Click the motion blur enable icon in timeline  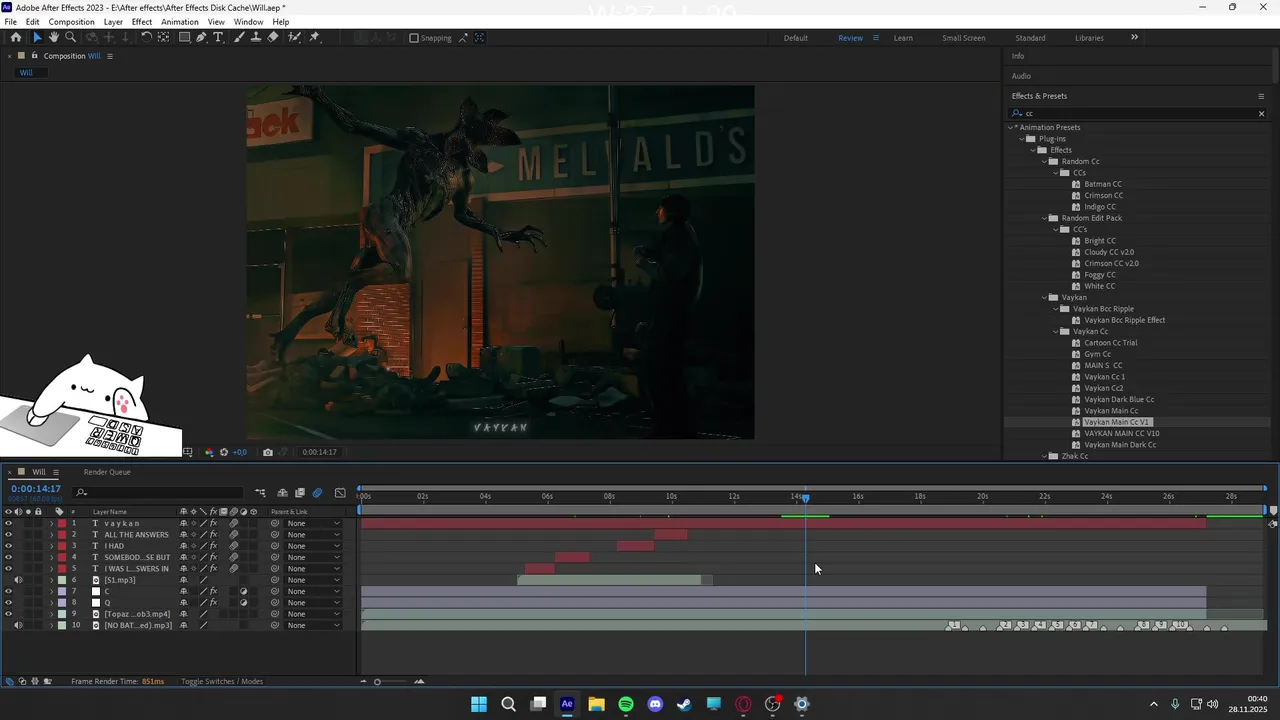pyautogui.click(x=317, y=493)
